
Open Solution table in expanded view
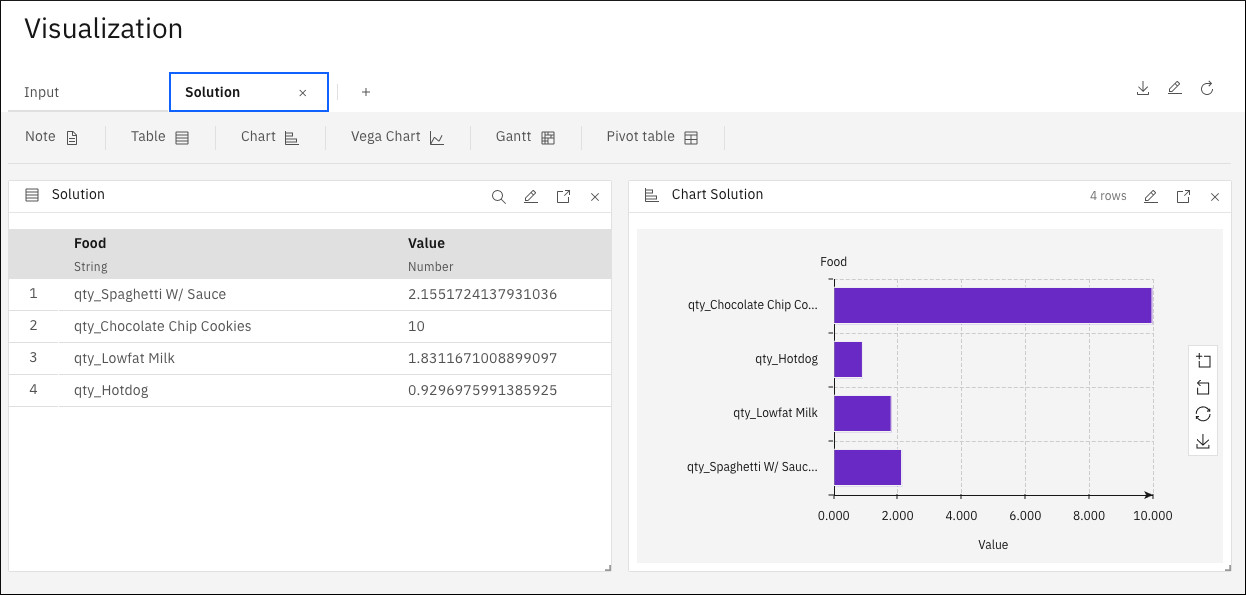pyautogui.click(x=563, y=197)
